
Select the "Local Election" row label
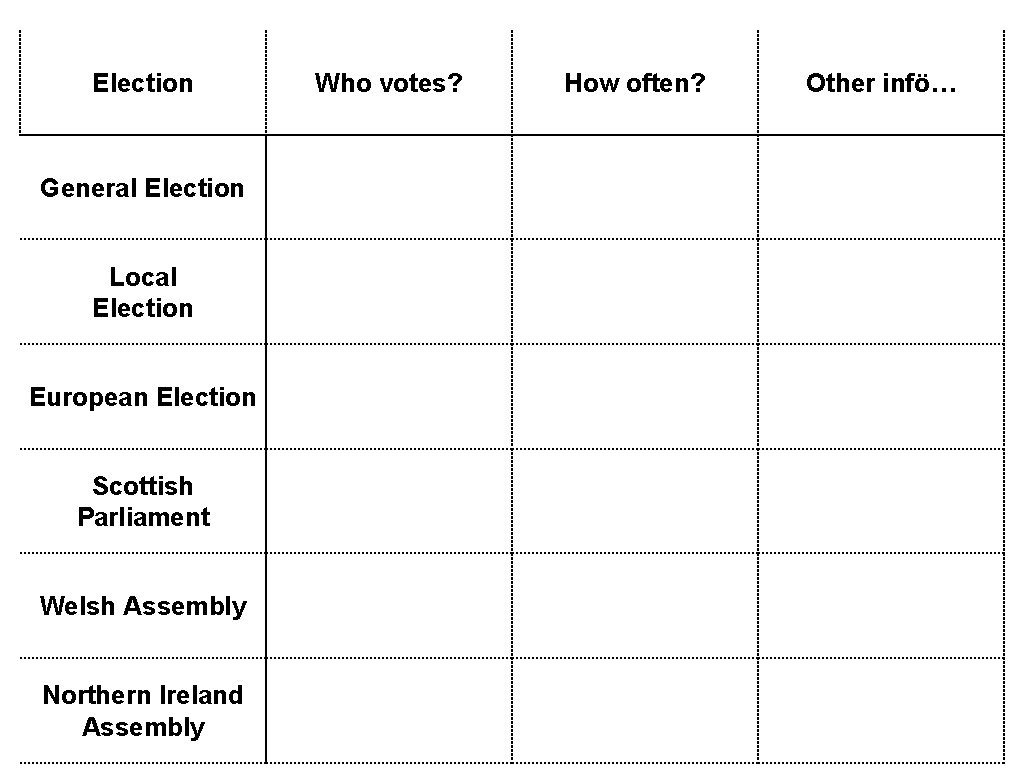(143, 292)
